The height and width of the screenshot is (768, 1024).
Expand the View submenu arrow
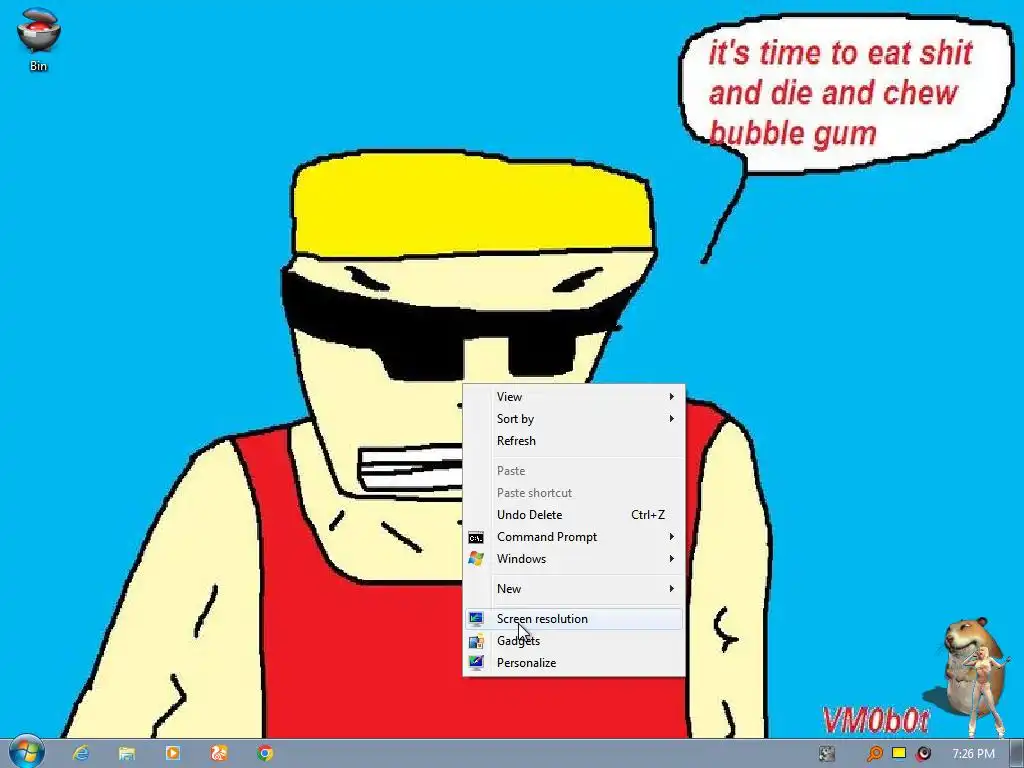click(671, 396)
